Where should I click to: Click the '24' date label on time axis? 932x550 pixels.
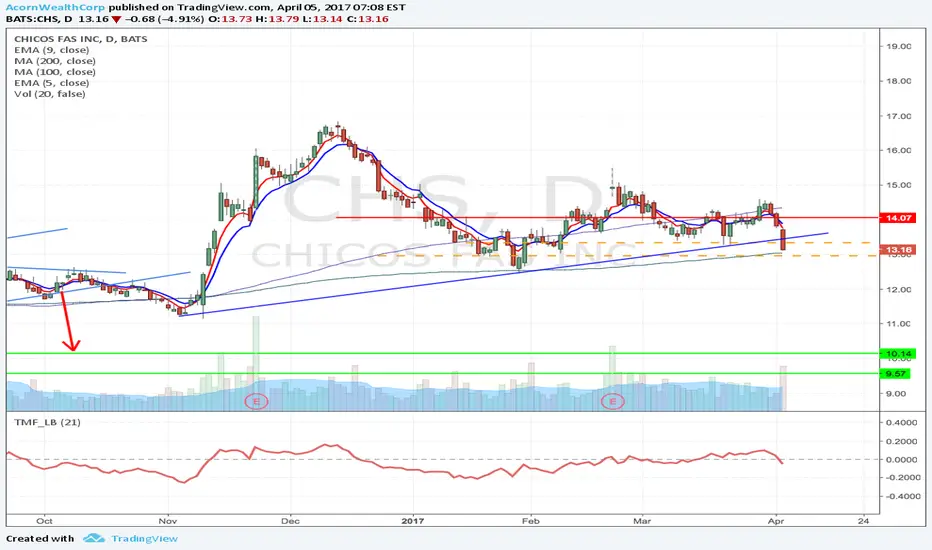tap(864, 521)
